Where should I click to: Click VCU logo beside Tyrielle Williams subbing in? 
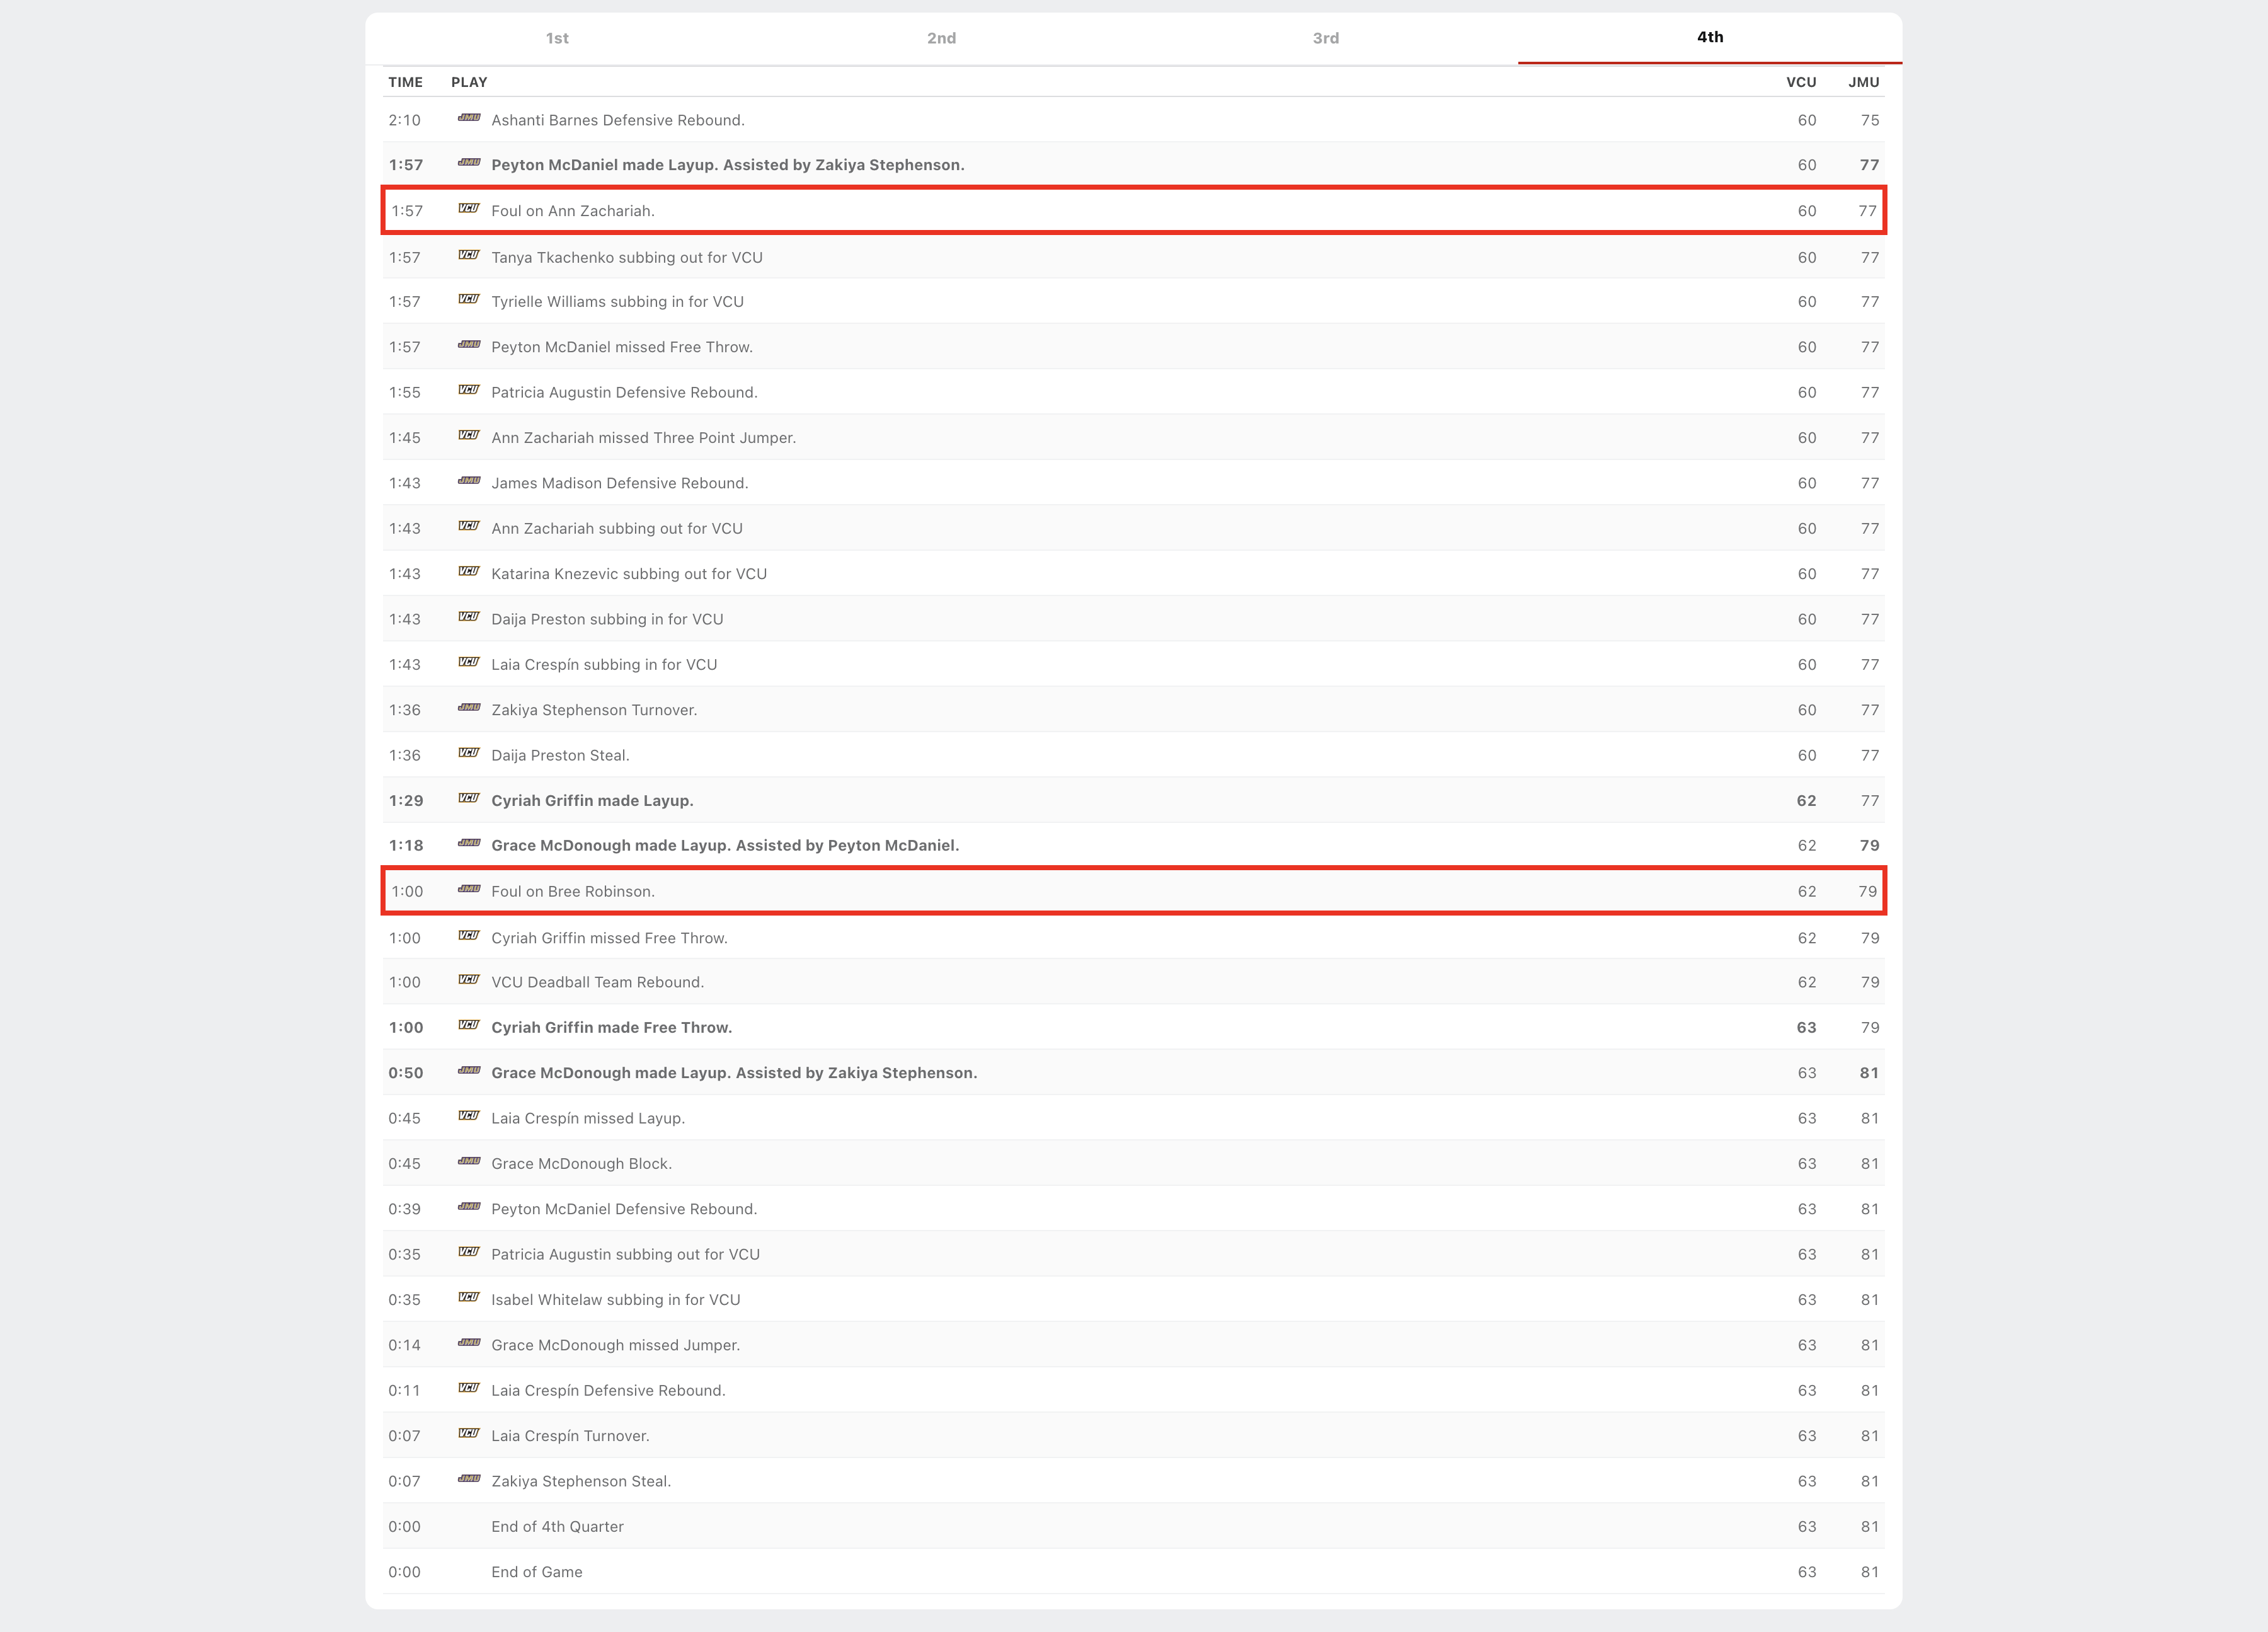[469, 300]
